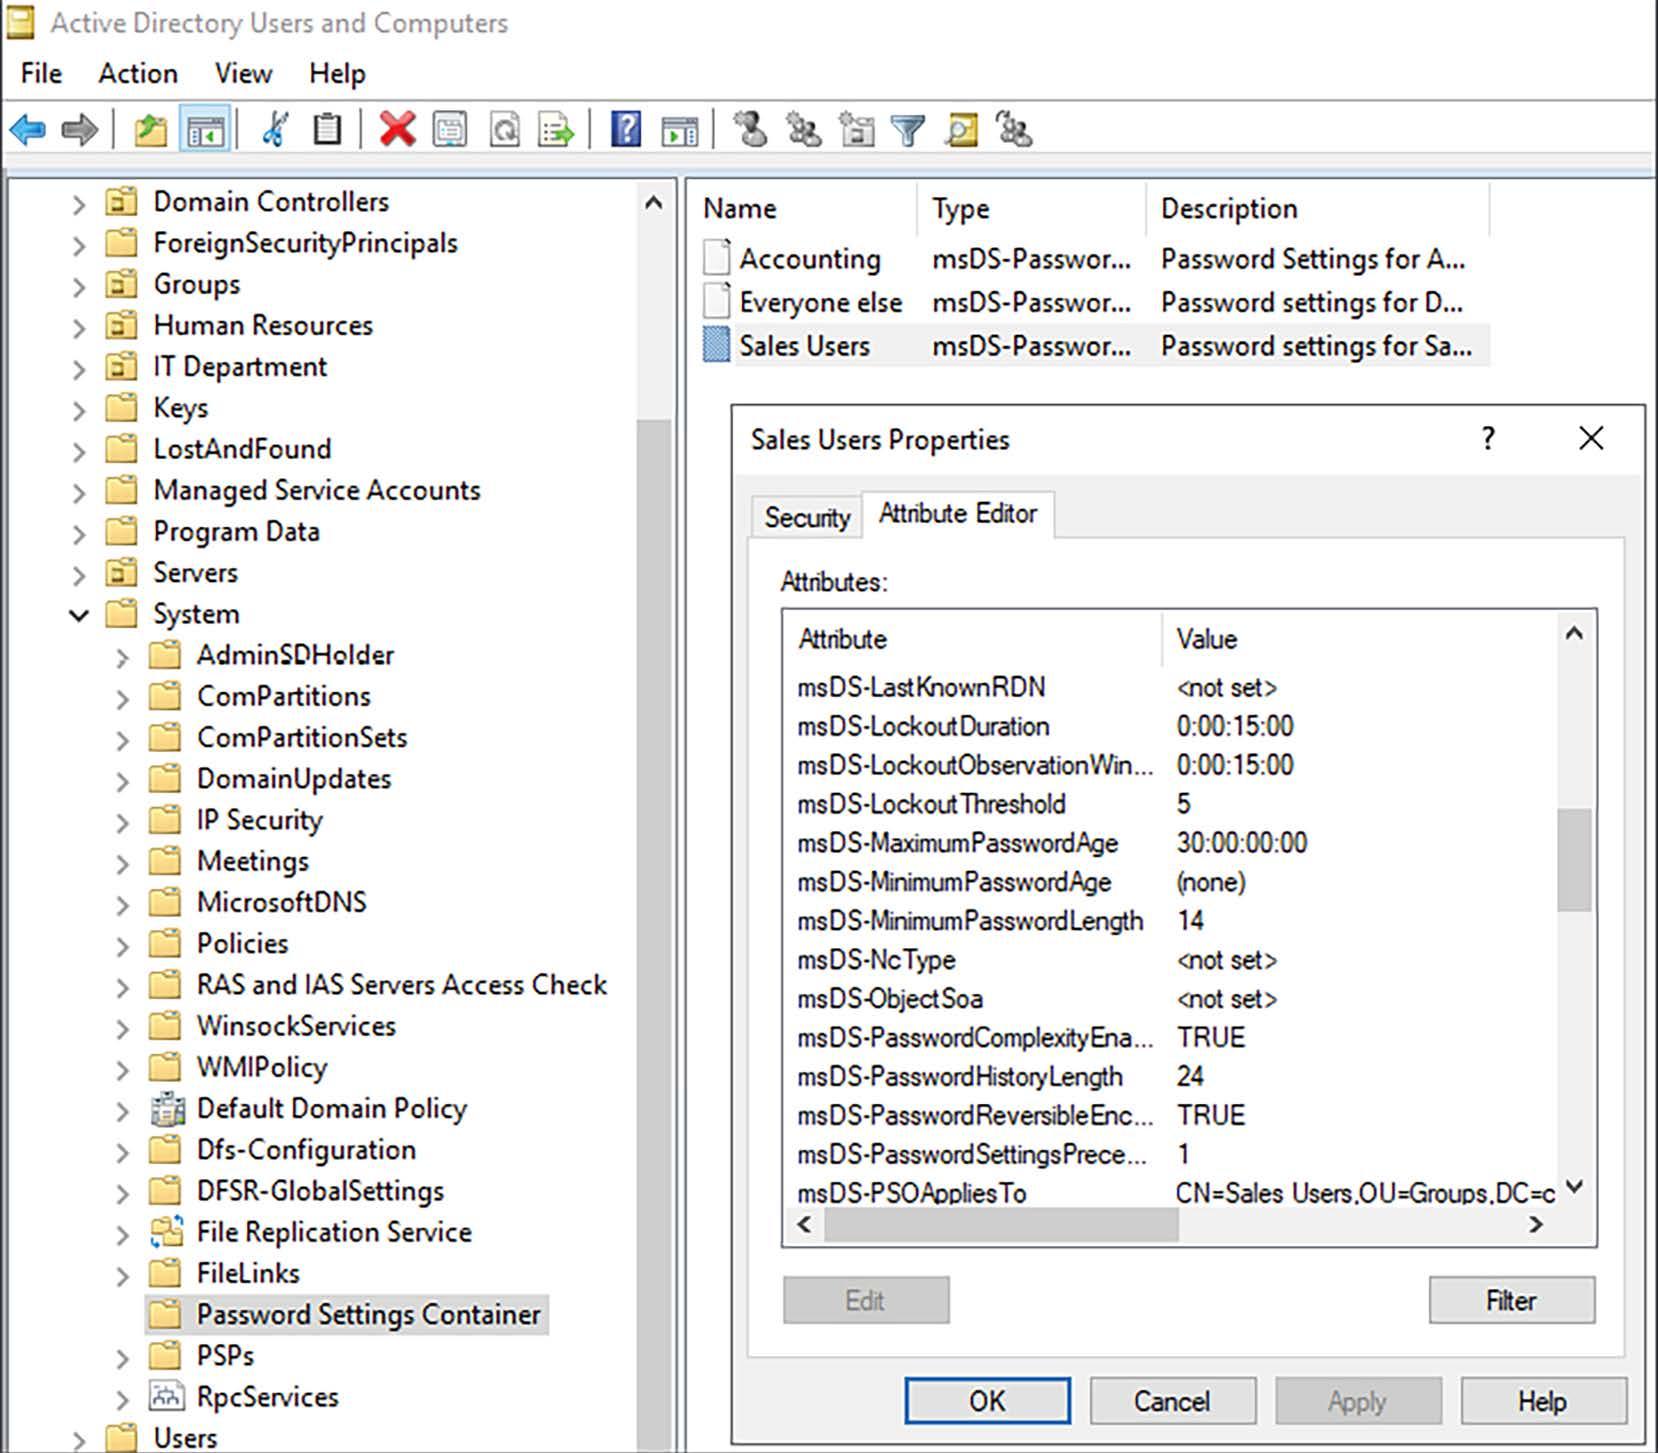This screenshot has height=1453, width=1658.
Task: Click the Default Domain Policy tree icon
Action: coord(167,1108)
